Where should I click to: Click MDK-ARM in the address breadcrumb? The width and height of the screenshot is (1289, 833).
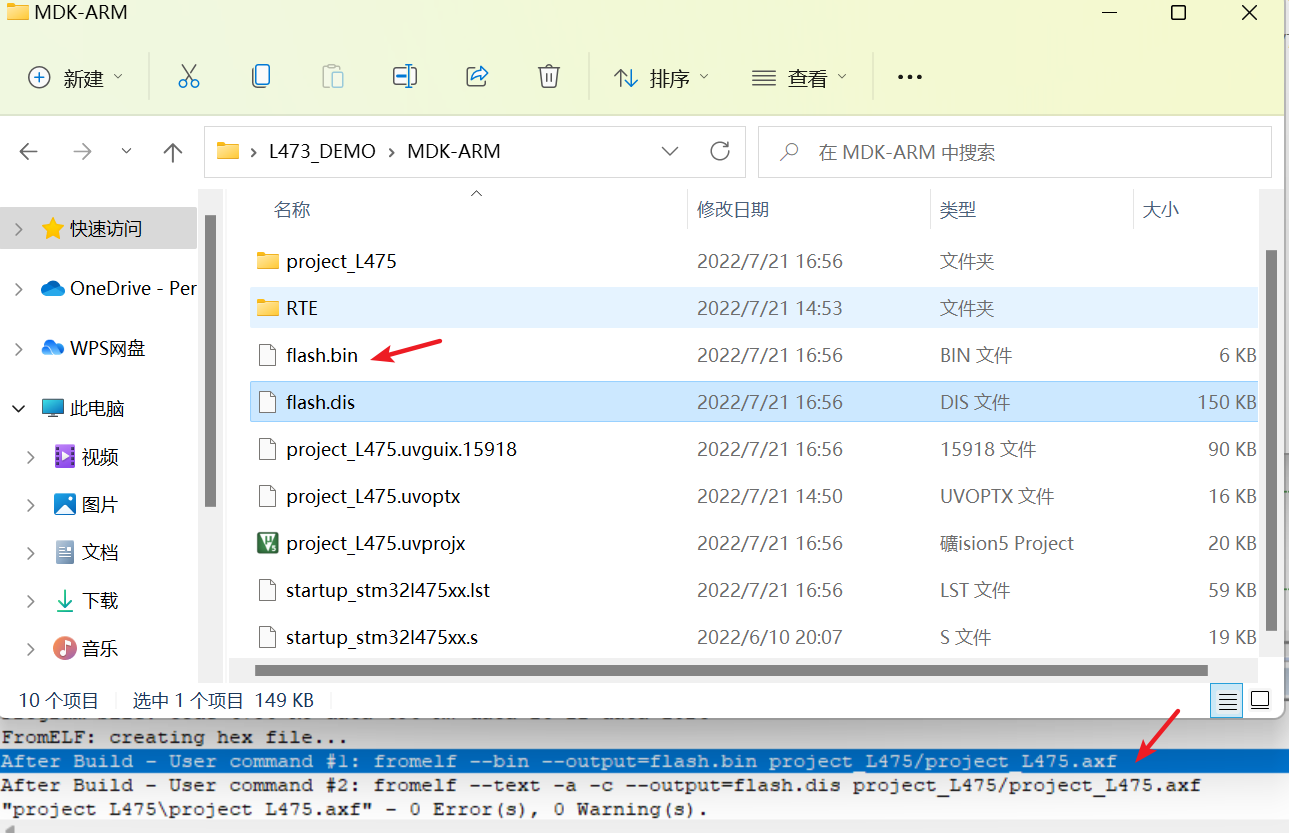(454, 152)
